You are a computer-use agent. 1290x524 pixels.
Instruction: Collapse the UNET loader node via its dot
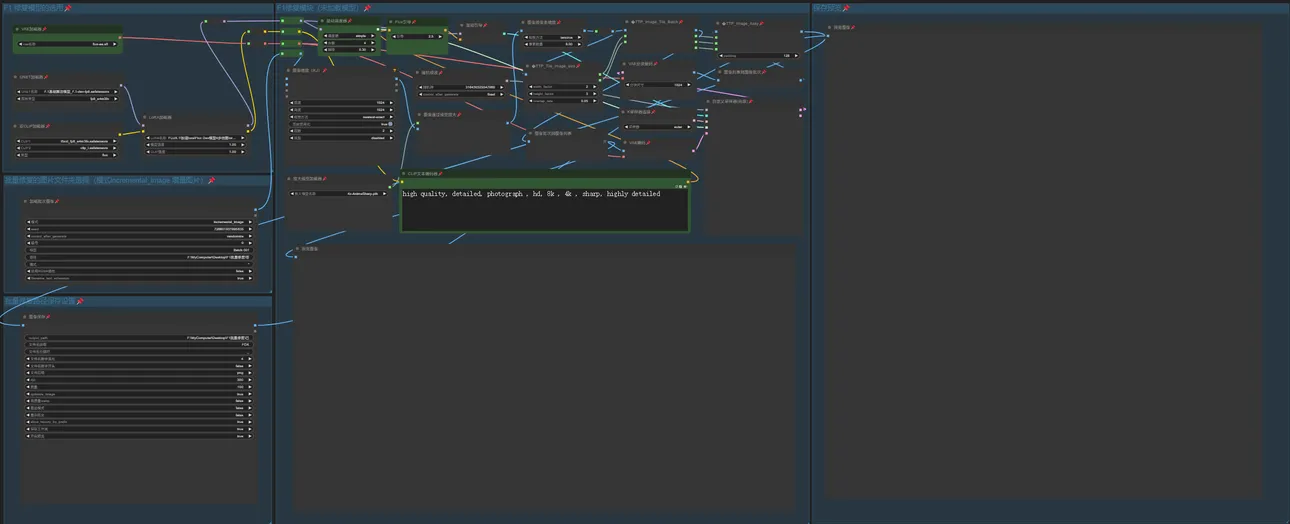coord(16,77)
